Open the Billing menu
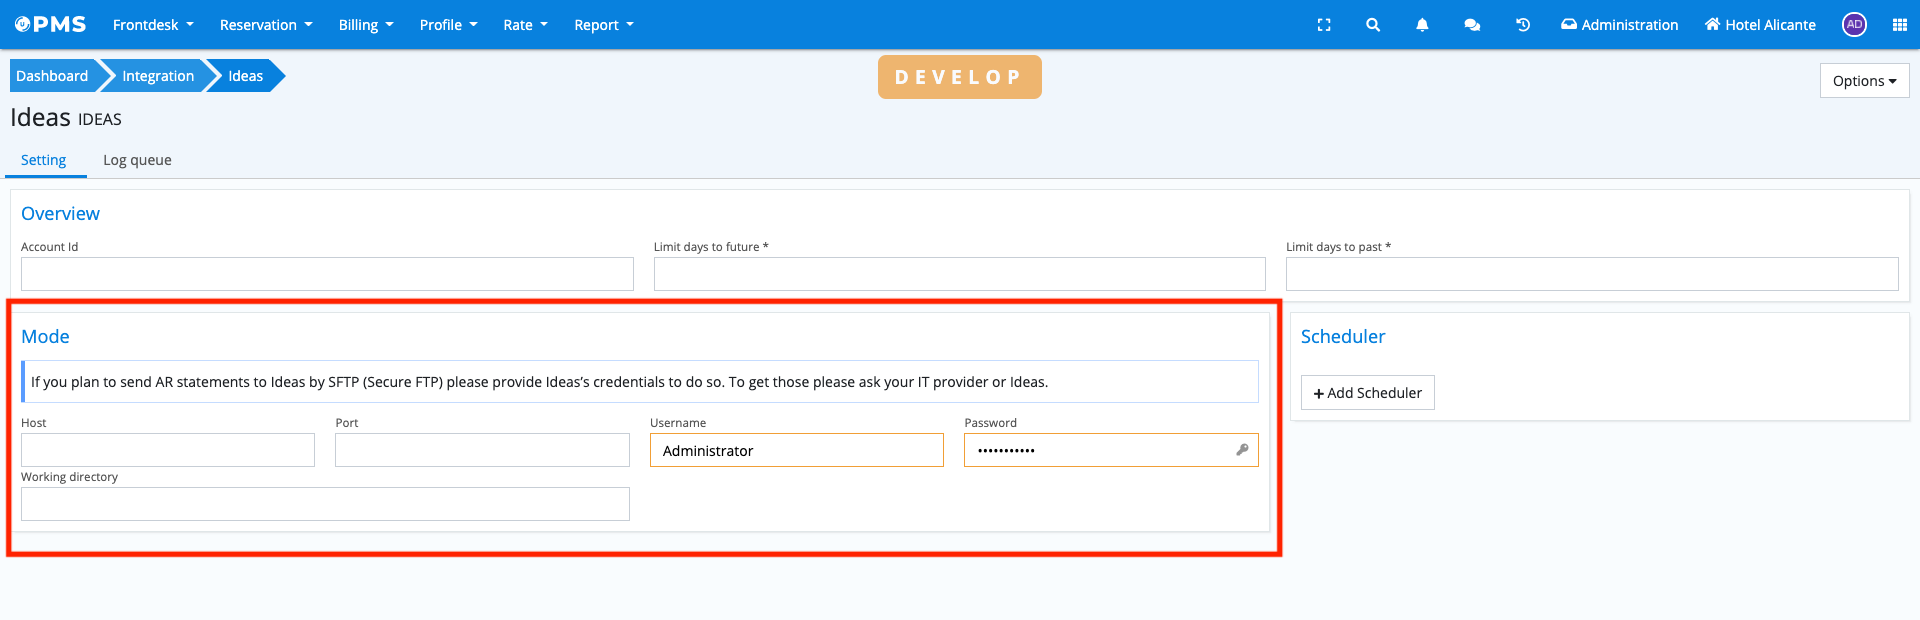 (x=366, y=25)
